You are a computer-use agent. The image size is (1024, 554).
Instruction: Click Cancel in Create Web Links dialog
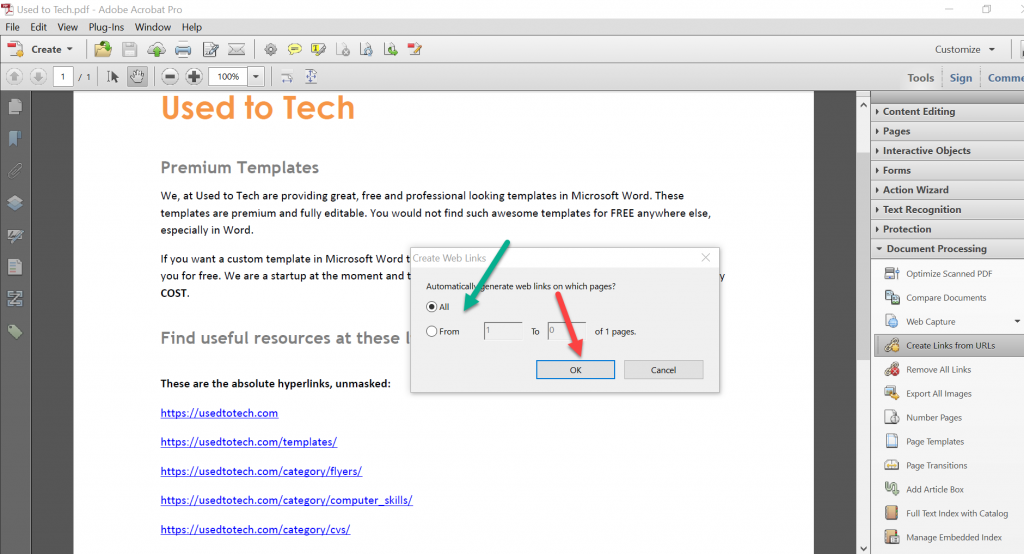pos(664,370)
